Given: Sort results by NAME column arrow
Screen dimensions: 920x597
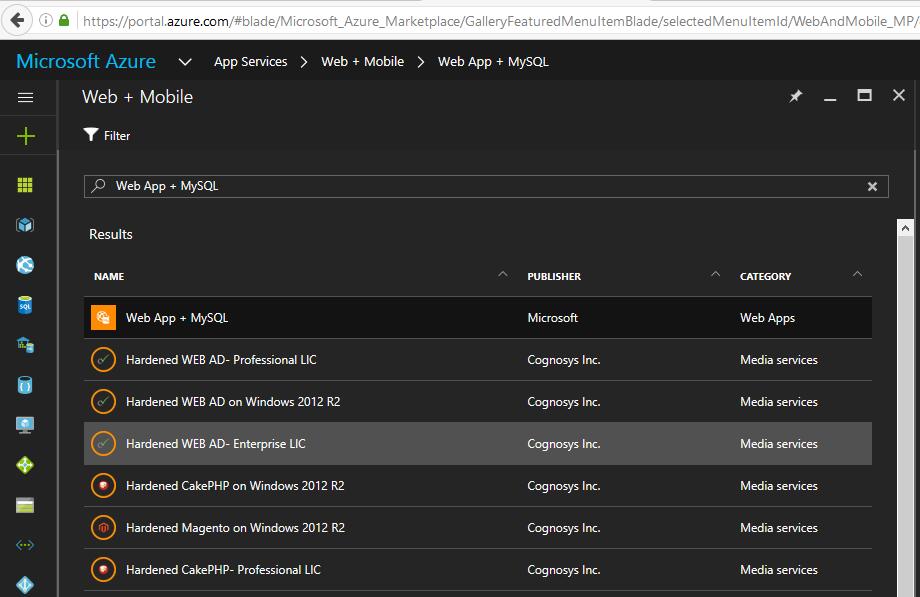Looking at the screenshot, I should pos(503,274).
